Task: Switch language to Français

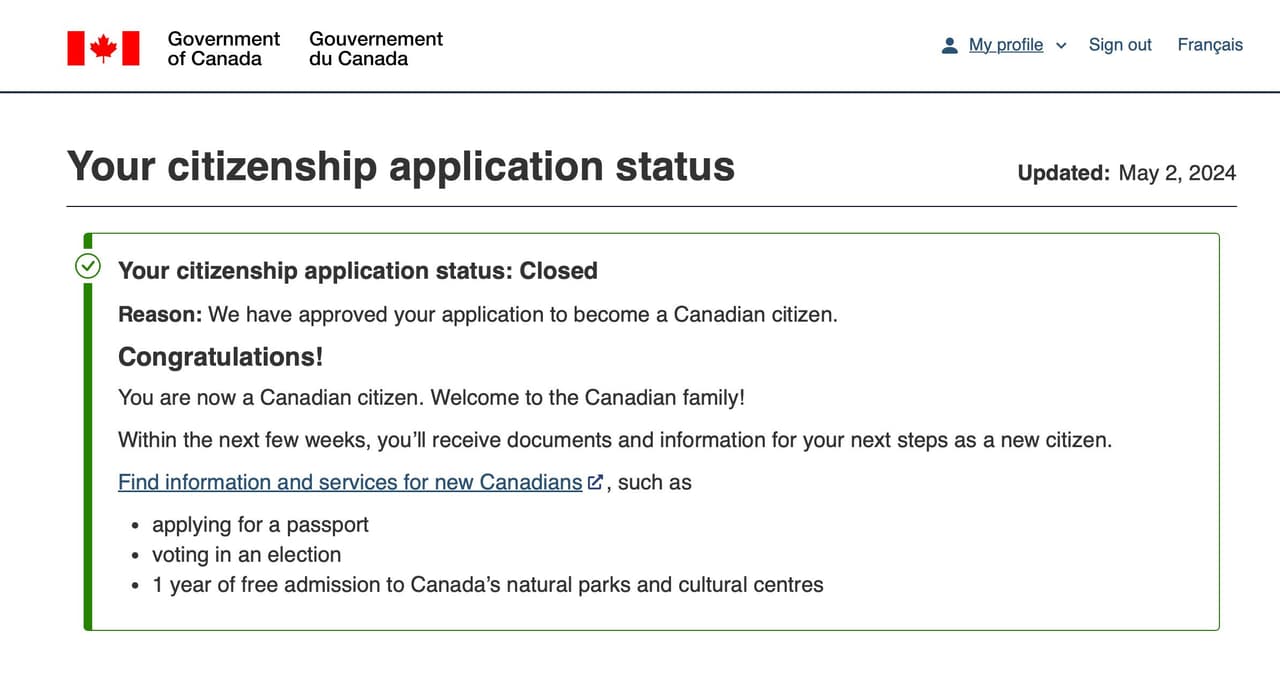Action: tap(1210, 45)
